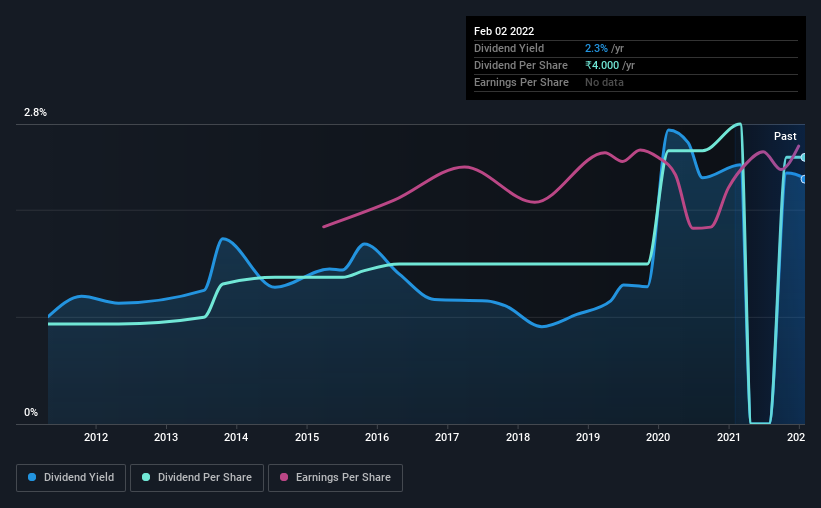
Task: Toggle the Dividend Per Share legend button
Action: (x=197, y=478)
